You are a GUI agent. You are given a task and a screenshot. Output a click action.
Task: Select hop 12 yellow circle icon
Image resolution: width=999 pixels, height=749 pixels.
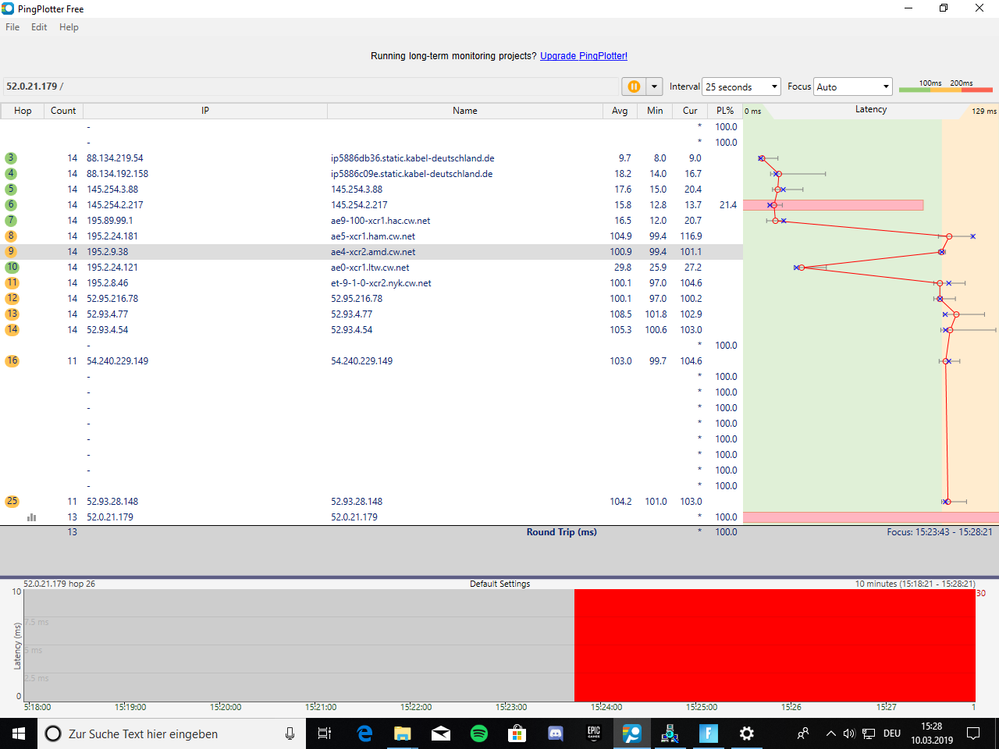11,298
